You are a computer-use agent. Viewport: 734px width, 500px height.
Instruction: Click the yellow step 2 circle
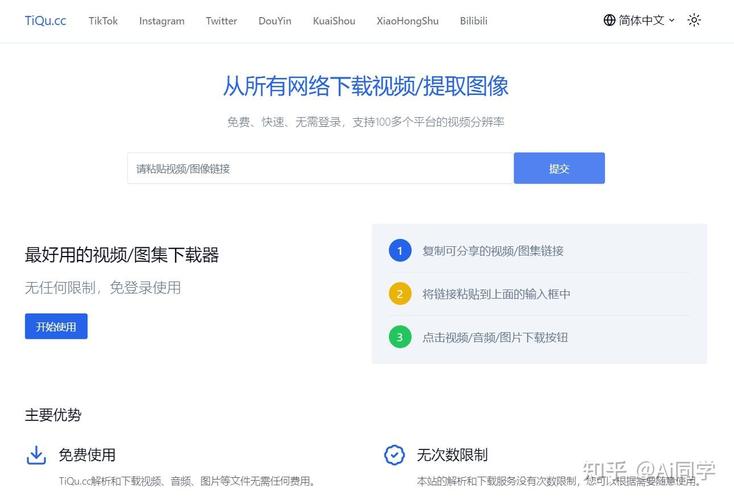coord(400,294)
